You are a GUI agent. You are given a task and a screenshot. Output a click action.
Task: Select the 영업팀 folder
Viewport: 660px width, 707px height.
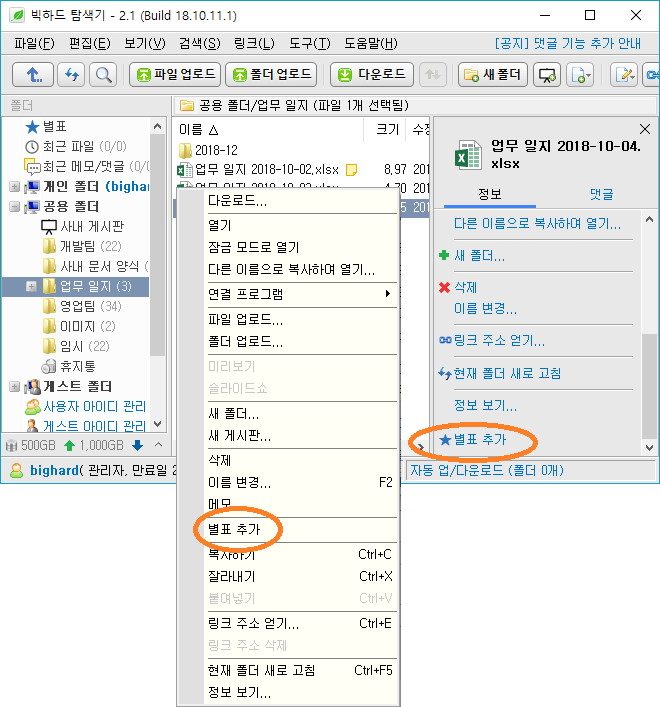click(x=82, y=306)
